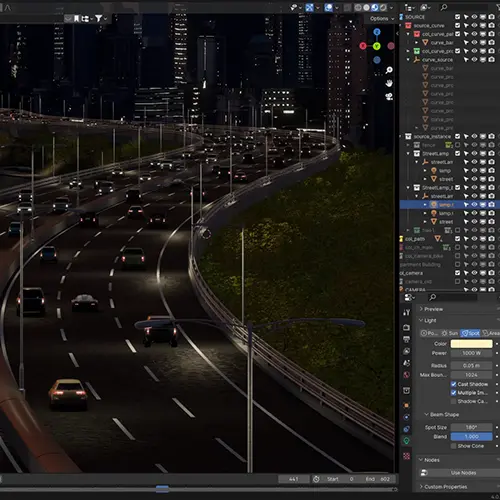Select the pan hand tool in viewport

point(389,83)
